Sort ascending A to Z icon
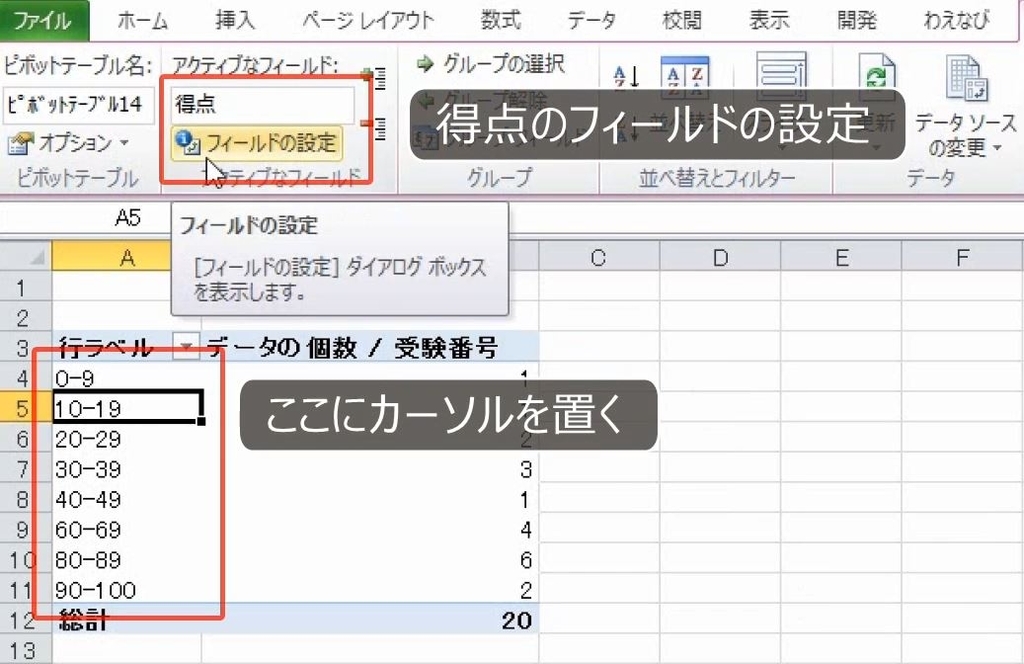Image resolution: width=1024 pixels, height=664 pixels. 626,77
